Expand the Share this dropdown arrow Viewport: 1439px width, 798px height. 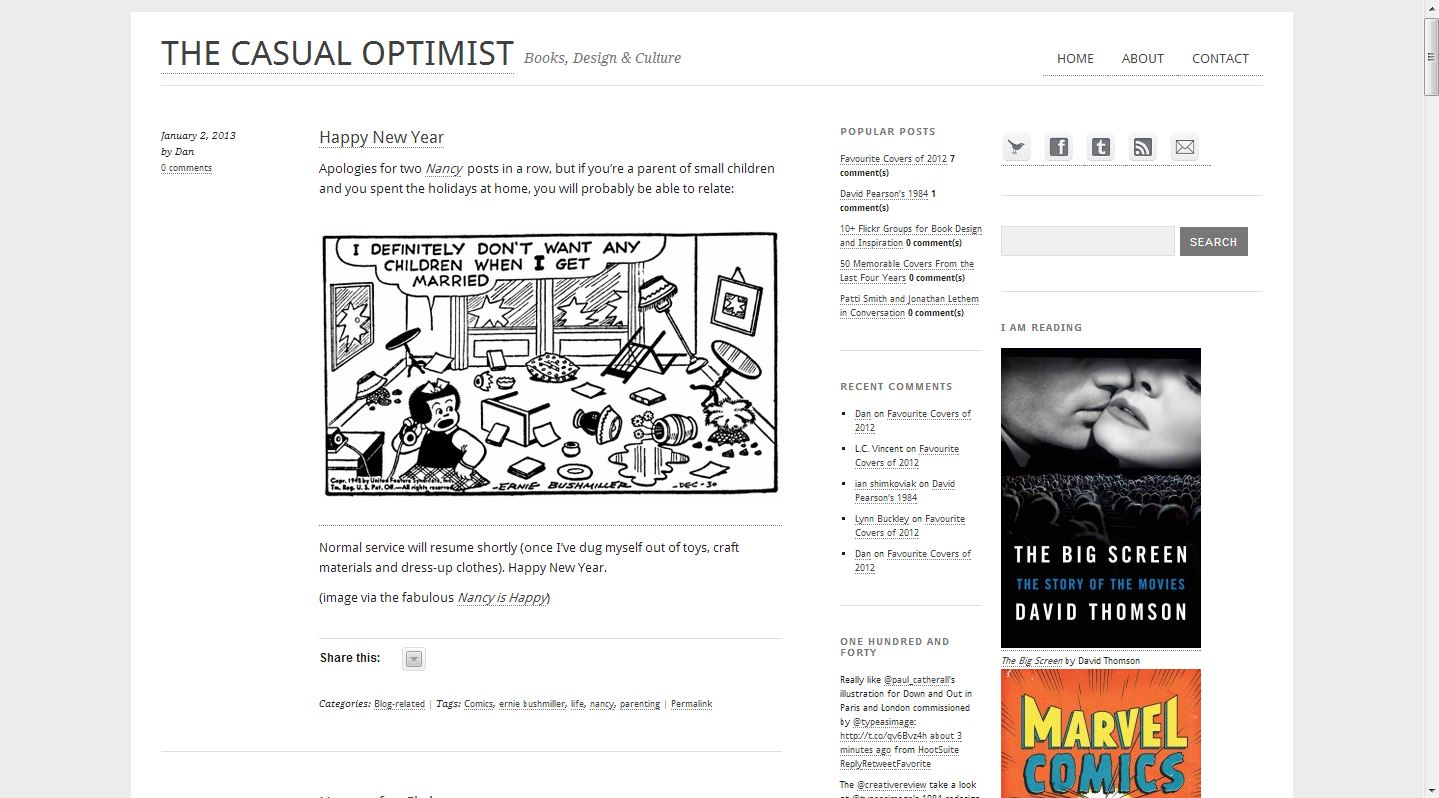414,658
